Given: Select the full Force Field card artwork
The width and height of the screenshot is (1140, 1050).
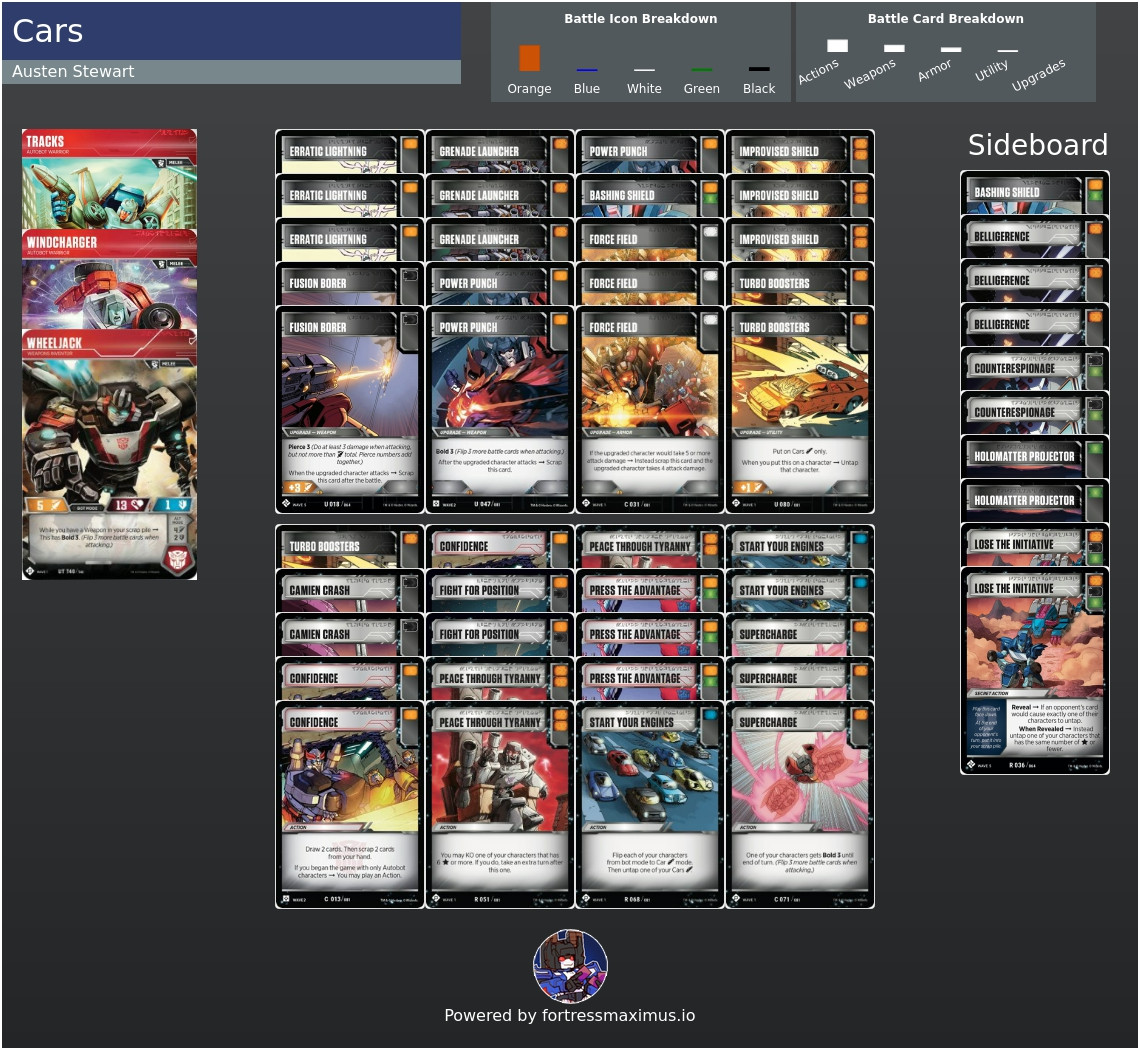Looking at the screenshot, I should click(650, 410).
